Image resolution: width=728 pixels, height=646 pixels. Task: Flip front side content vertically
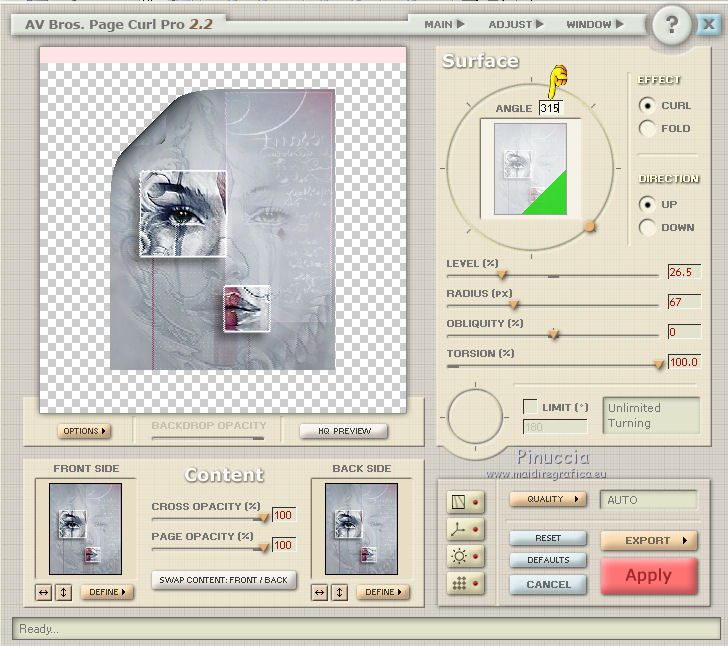tap(62, 592)
